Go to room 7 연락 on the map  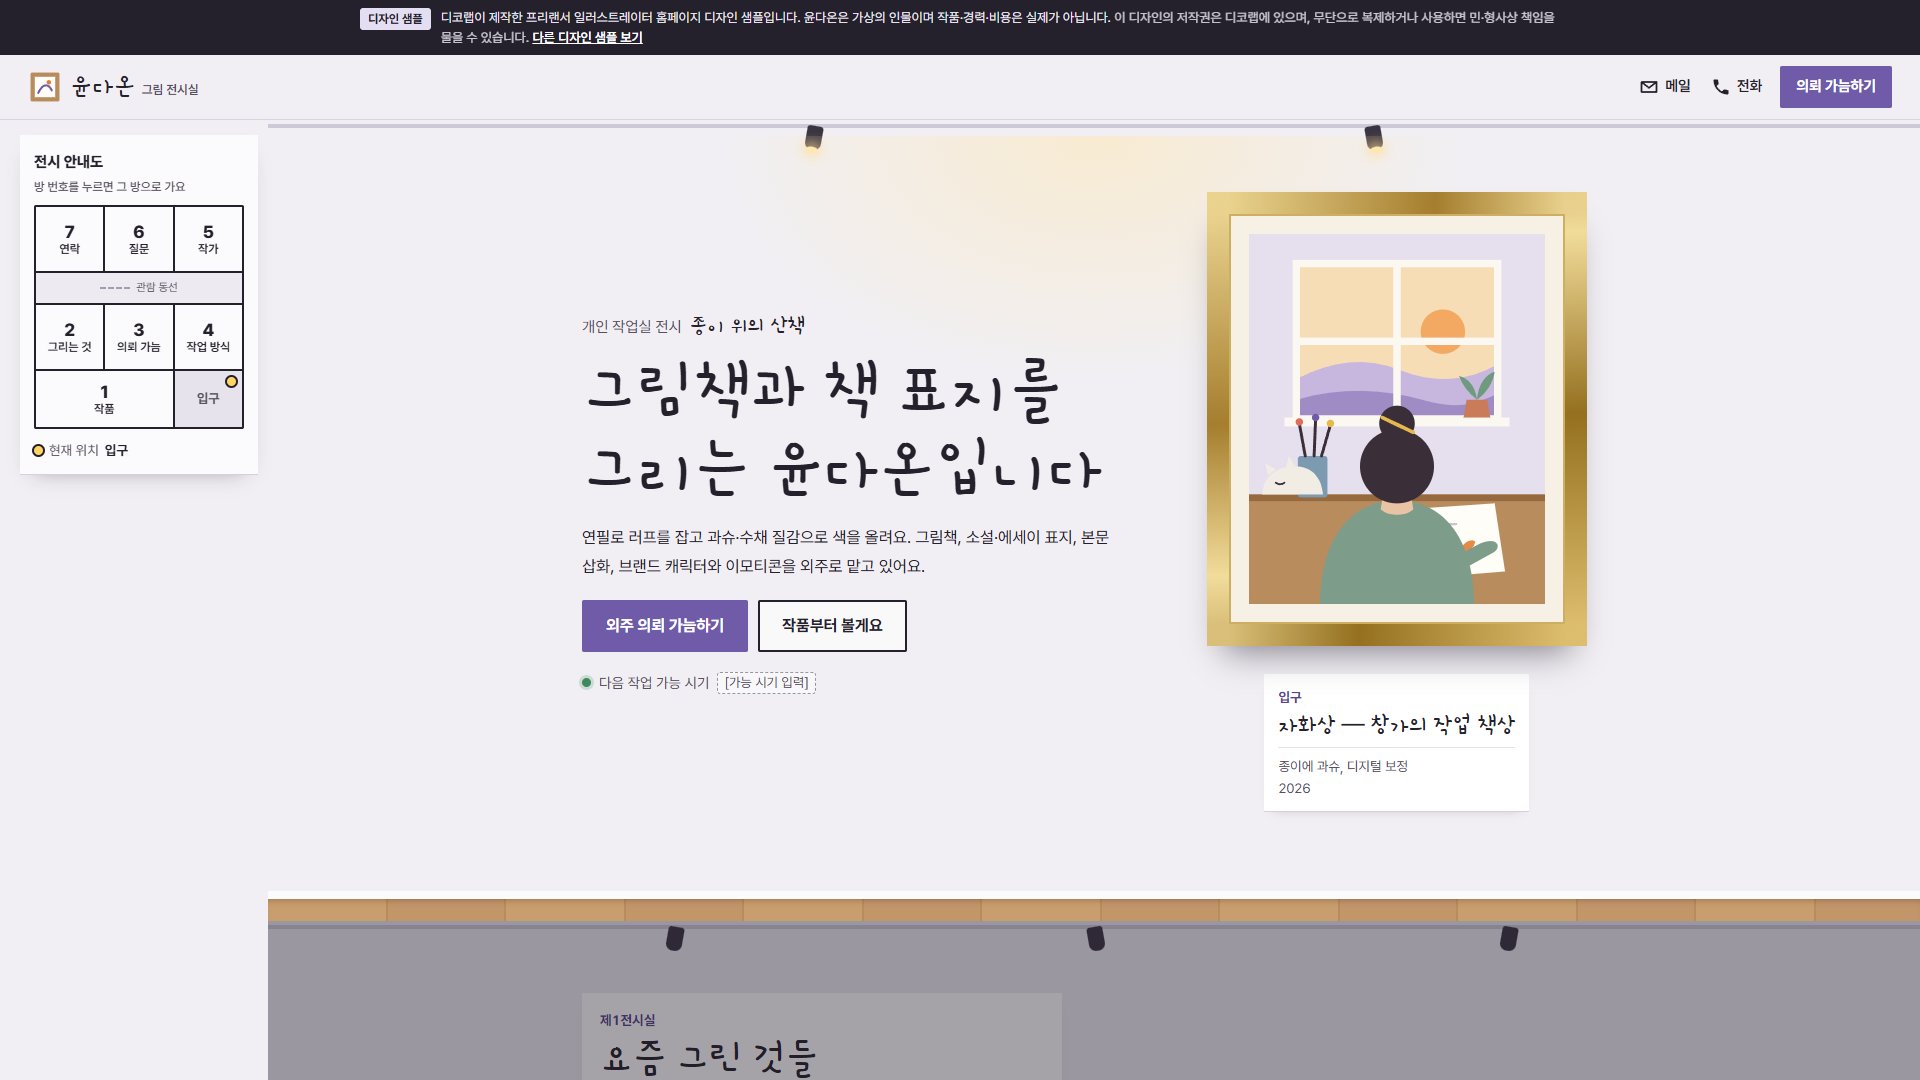click(x=69, y=239)
